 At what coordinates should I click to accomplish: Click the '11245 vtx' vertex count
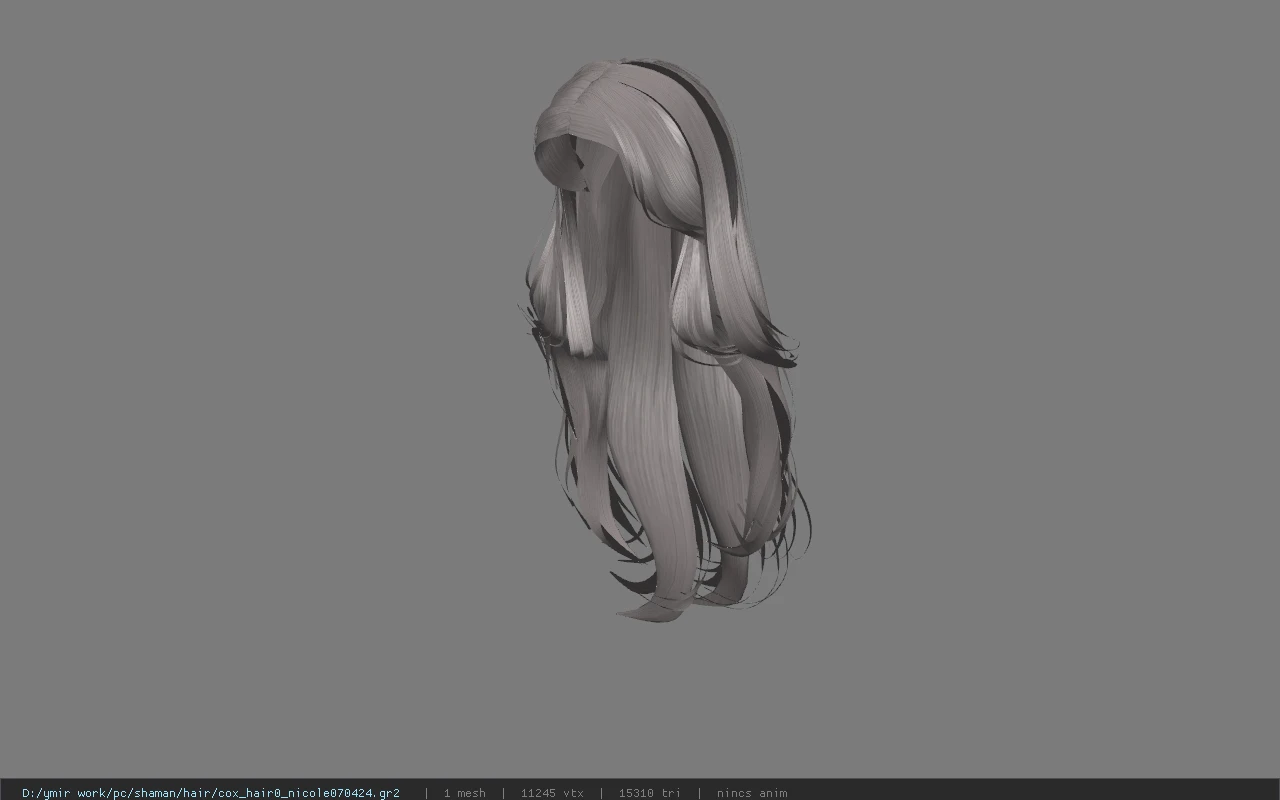click(x=552, y=793)
